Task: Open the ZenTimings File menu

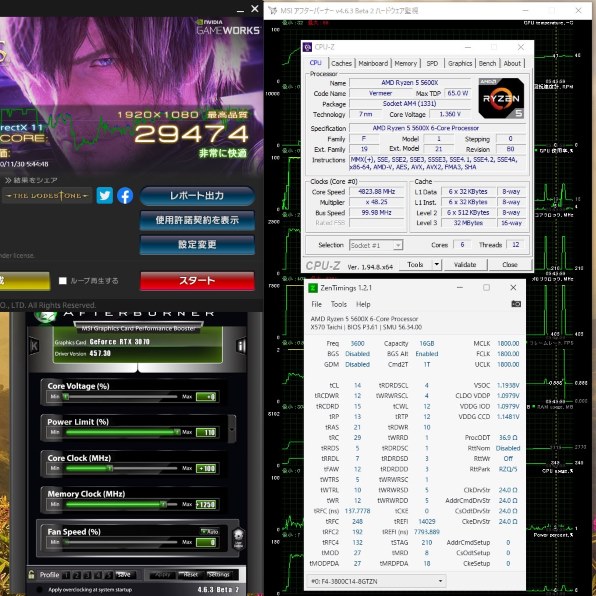Action: click(x=316, y=304)
